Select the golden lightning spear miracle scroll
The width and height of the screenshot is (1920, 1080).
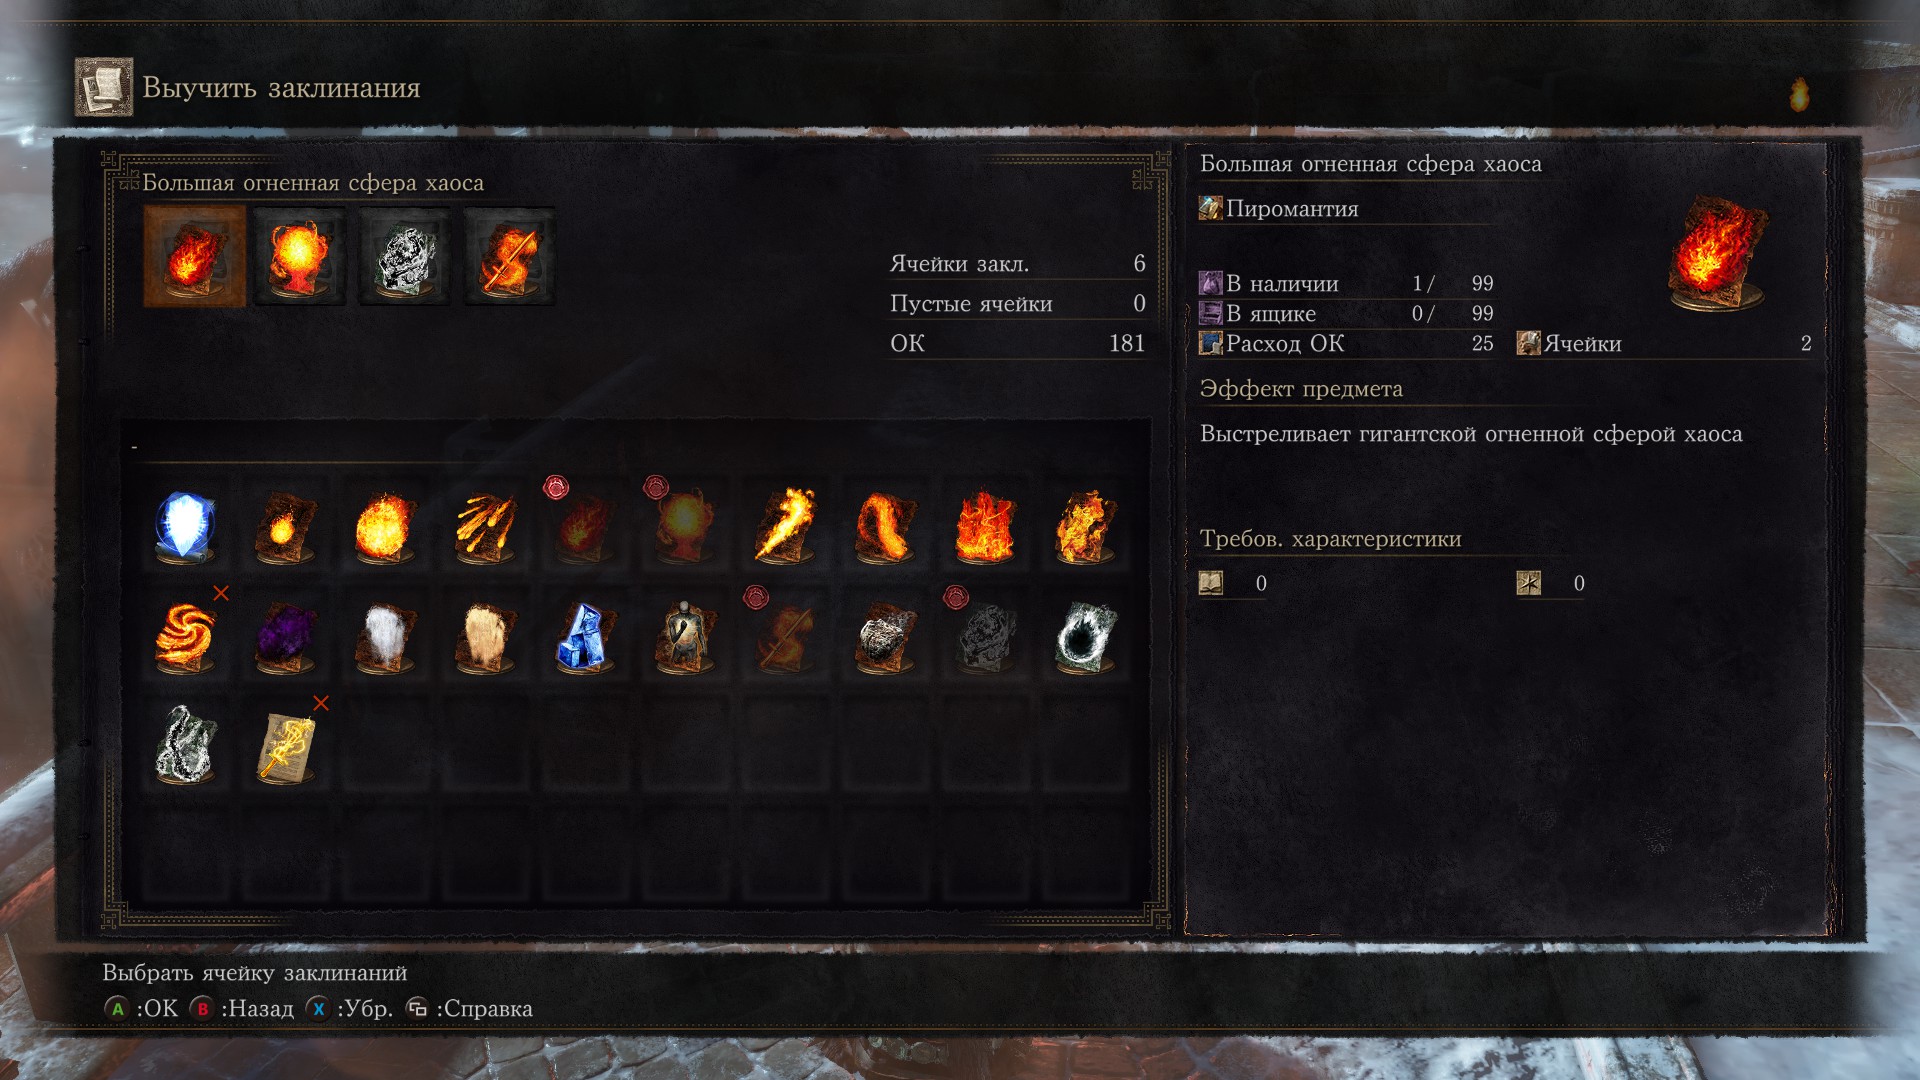pyautogui.click(x=285, y=745)
